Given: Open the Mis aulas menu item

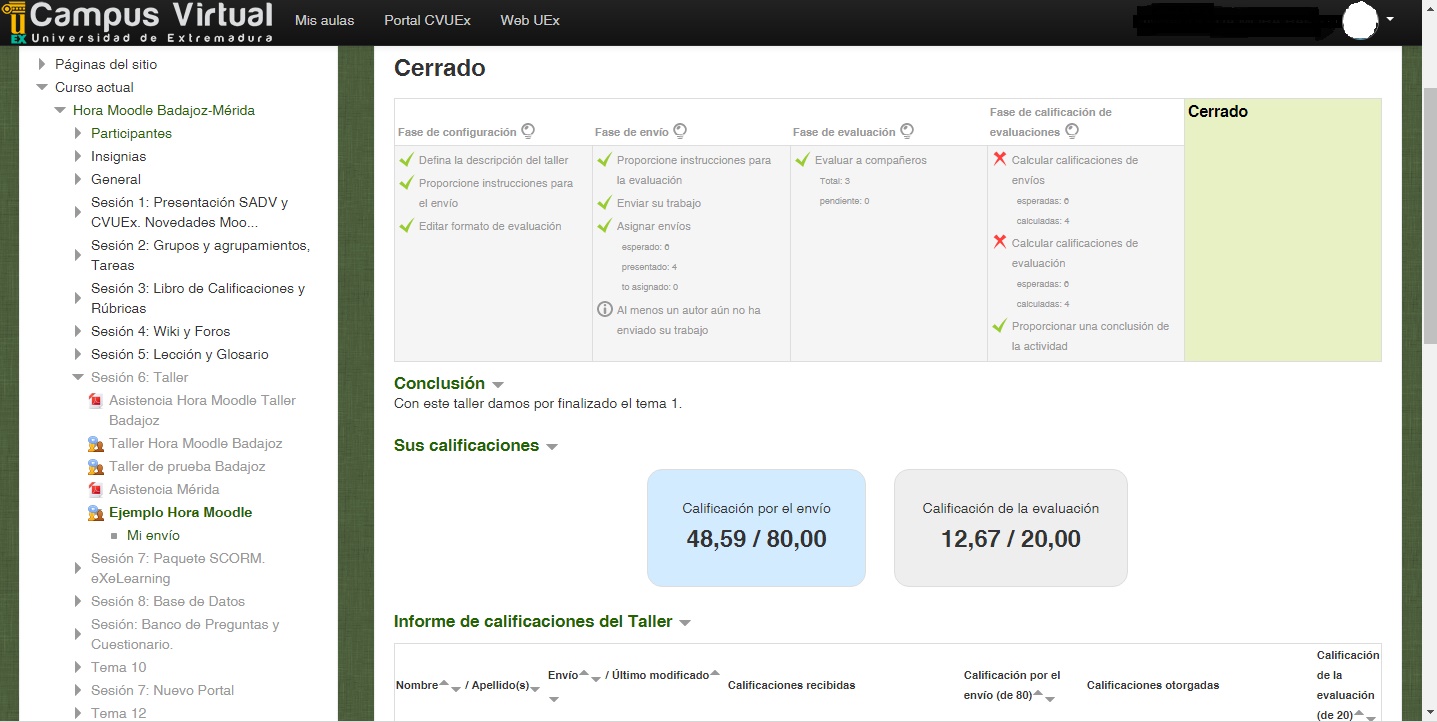Looking at the screenshot, I should [x=324, y=21].
